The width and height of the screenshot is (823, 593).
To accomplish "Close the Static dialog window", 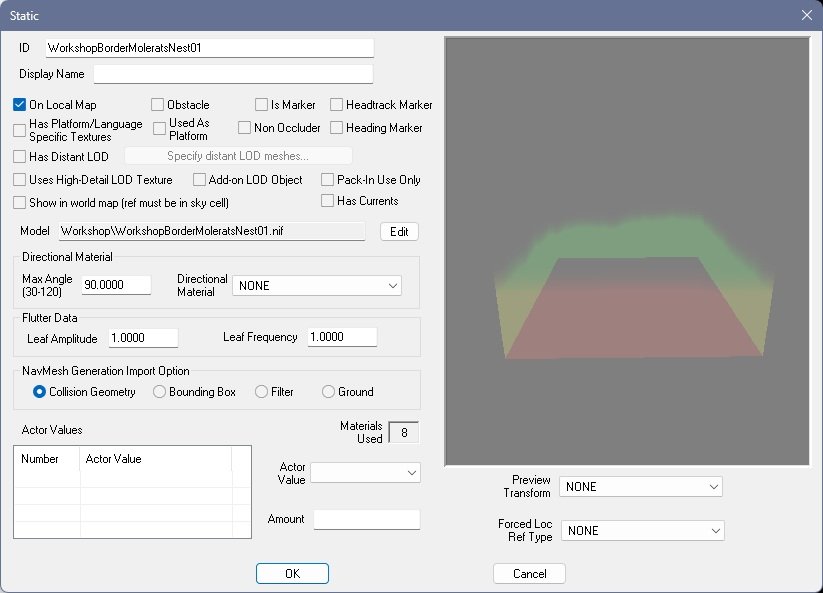I will 807,15.
